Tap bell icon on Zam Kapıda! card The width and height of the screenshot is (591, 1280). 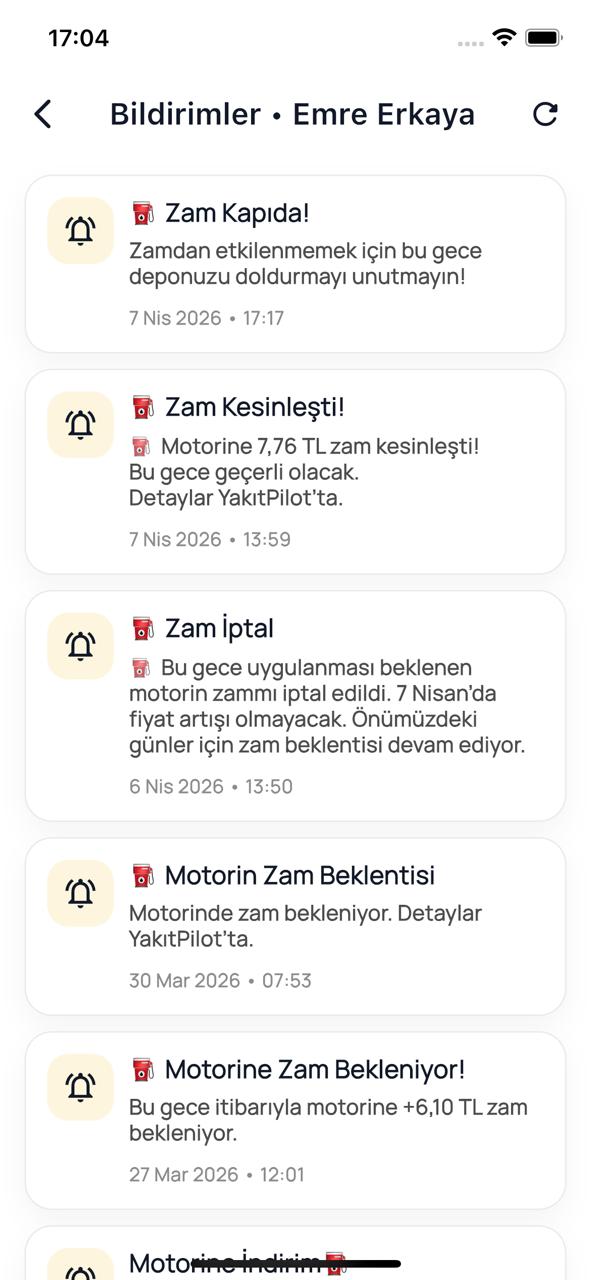pos(80,231)
